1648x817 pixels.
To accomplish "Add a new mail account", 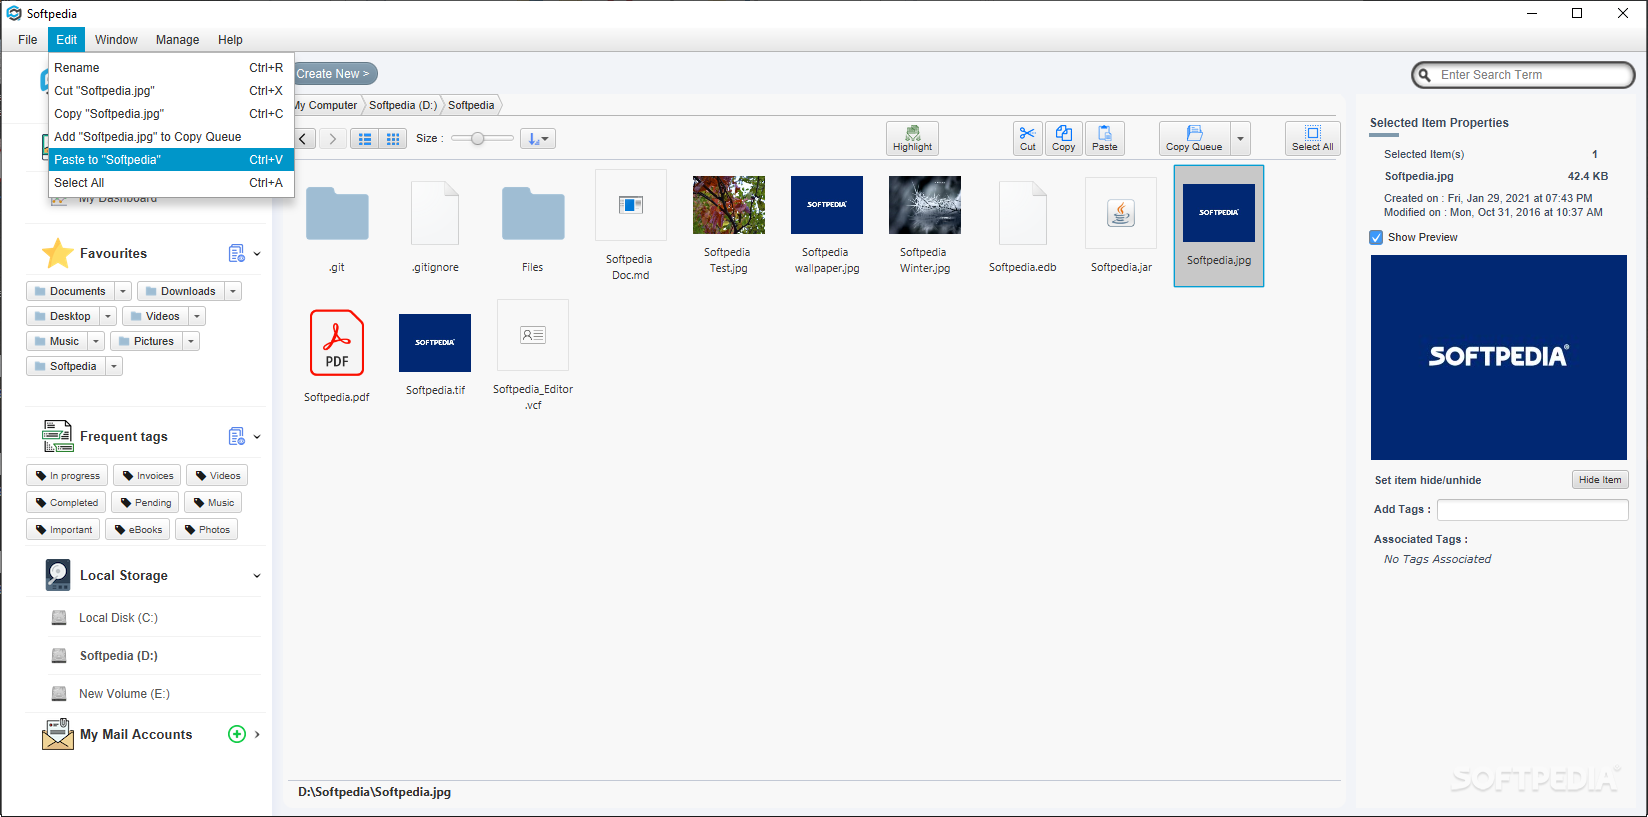I will pos(237,734).
